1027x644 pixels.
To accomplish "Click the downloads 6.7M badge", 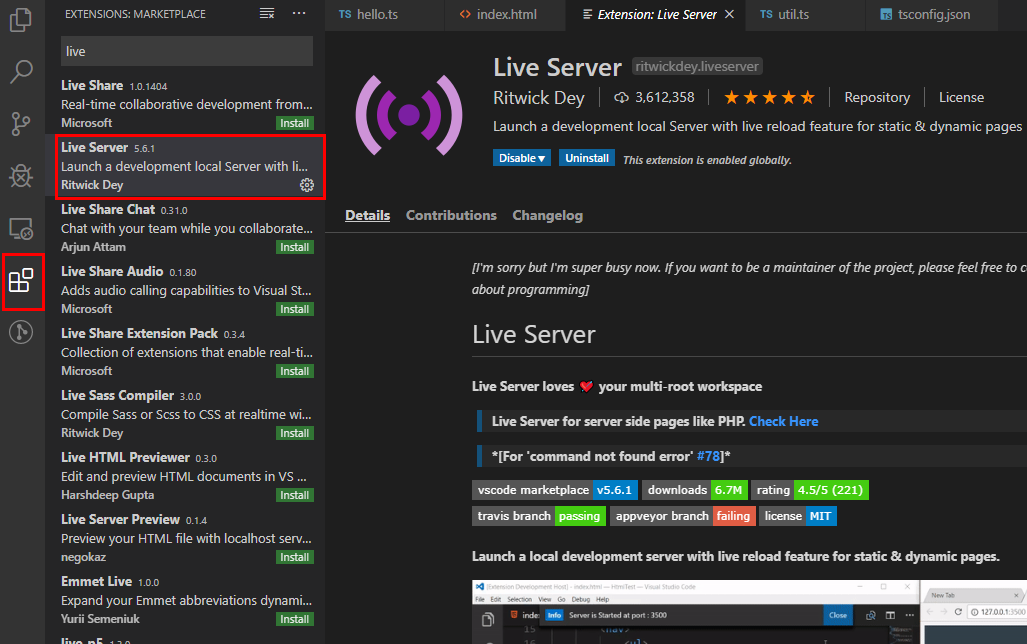I will 694,490.
